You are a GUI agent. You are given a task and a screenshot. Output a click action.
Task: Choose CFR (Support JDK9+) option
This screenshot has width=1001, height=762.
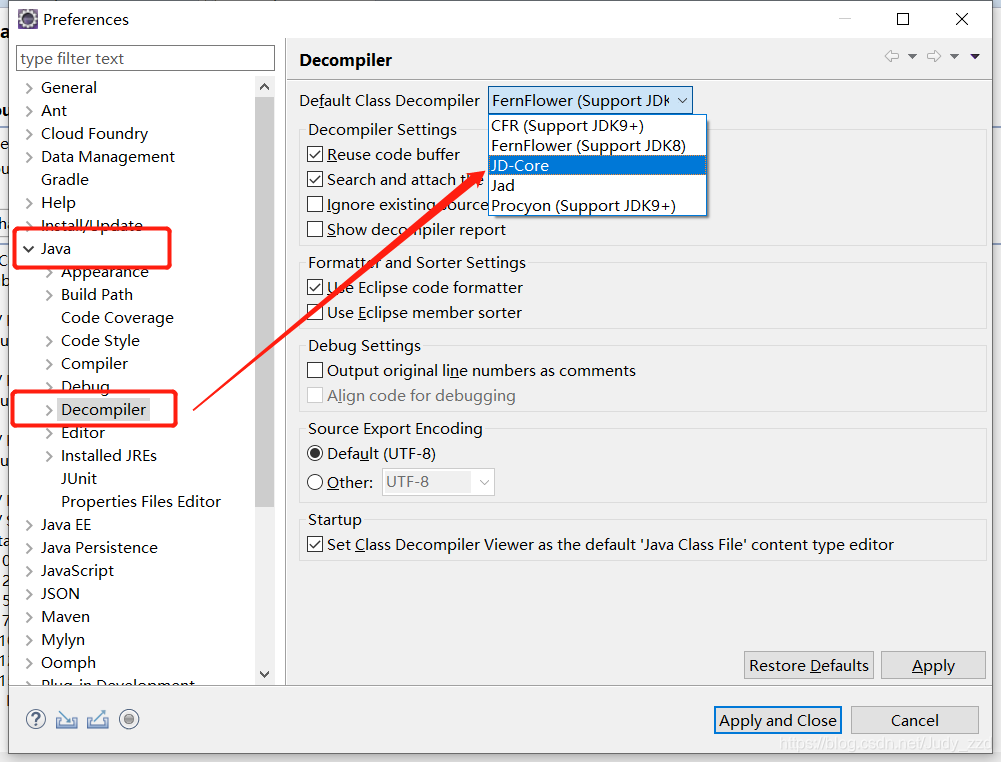tap(598, 126)
